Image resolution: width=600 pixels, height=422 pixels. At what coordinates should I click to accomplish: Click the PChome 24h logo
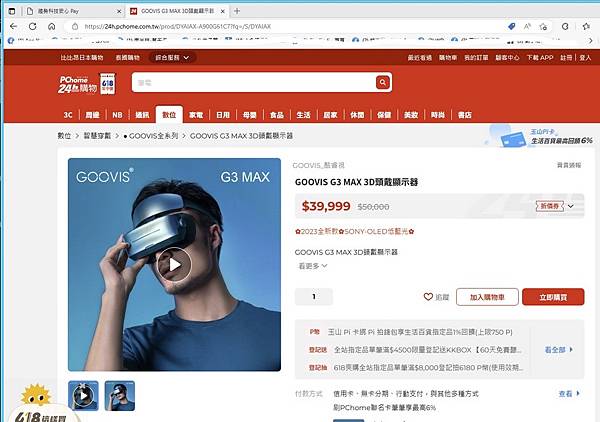78,84
